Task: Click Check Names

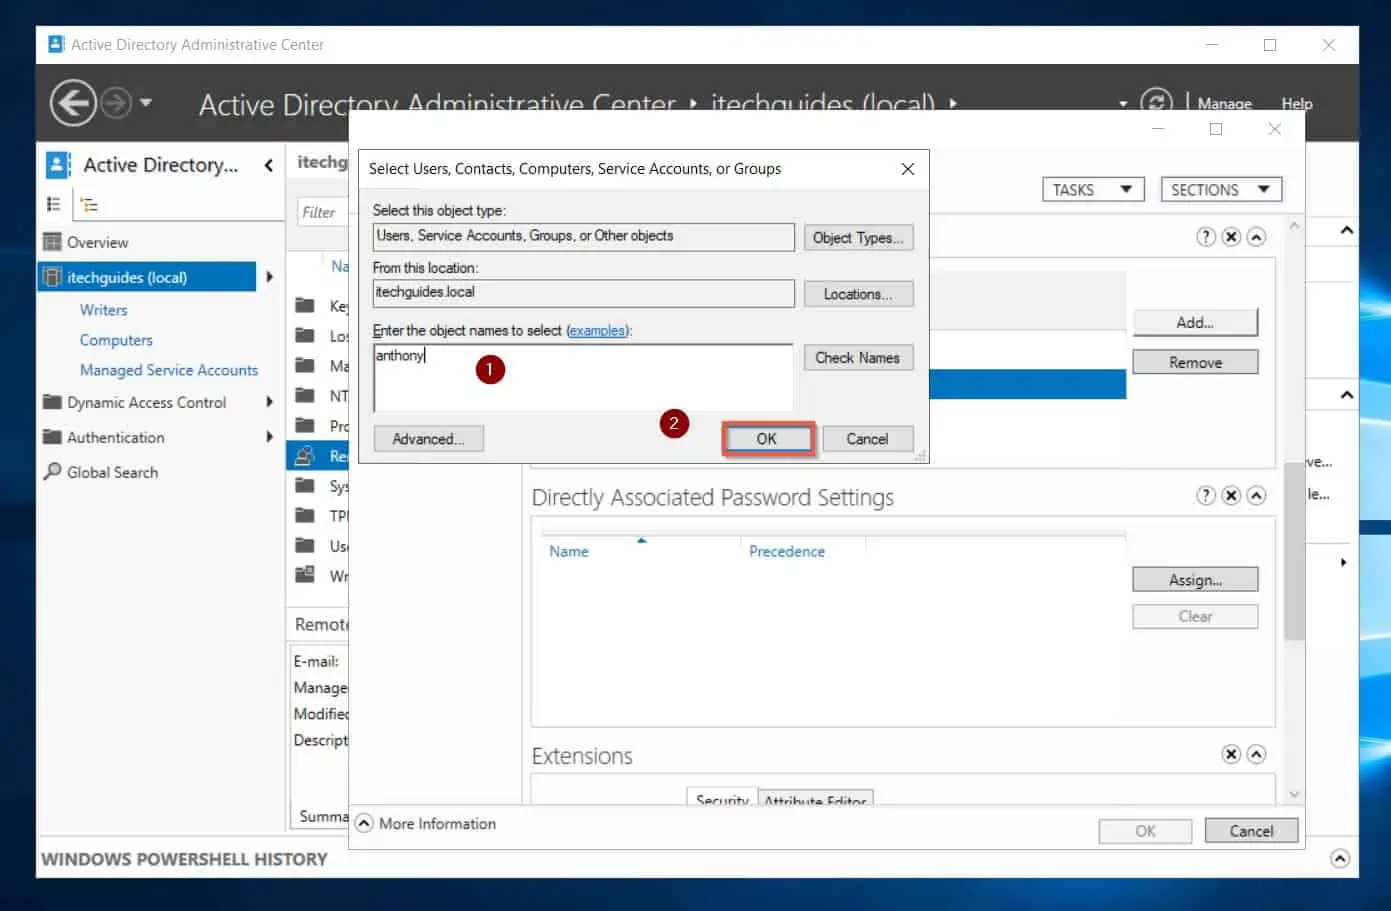Action: [x=858, y=358]
